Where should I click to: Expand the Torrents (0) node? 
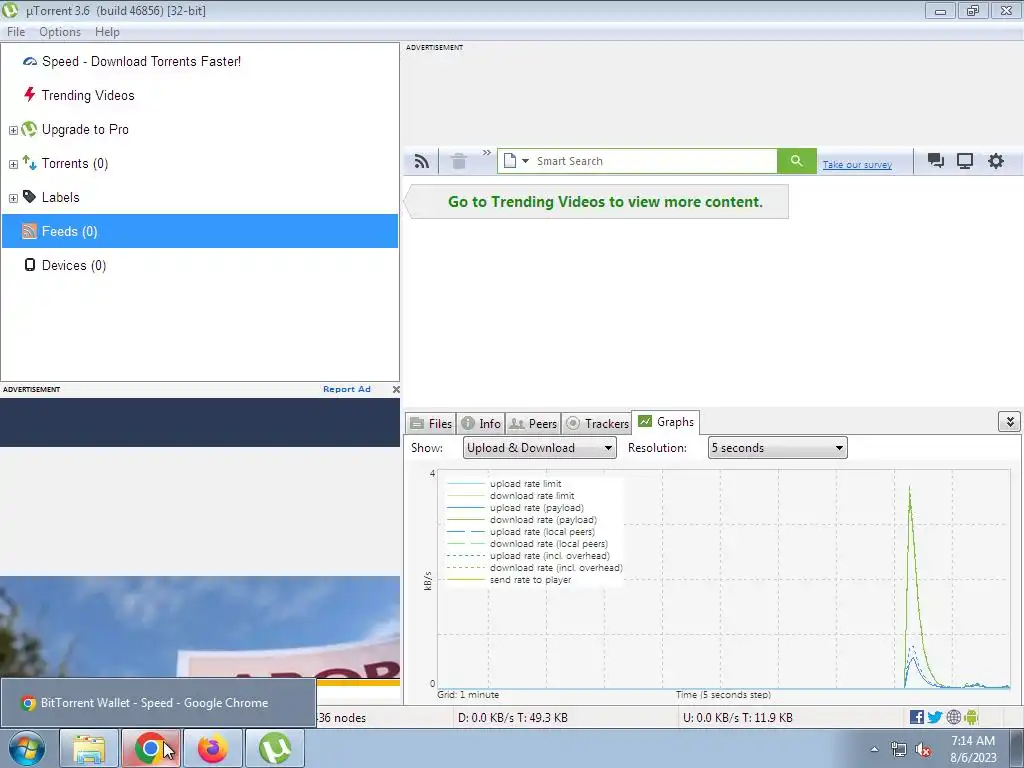13,164
